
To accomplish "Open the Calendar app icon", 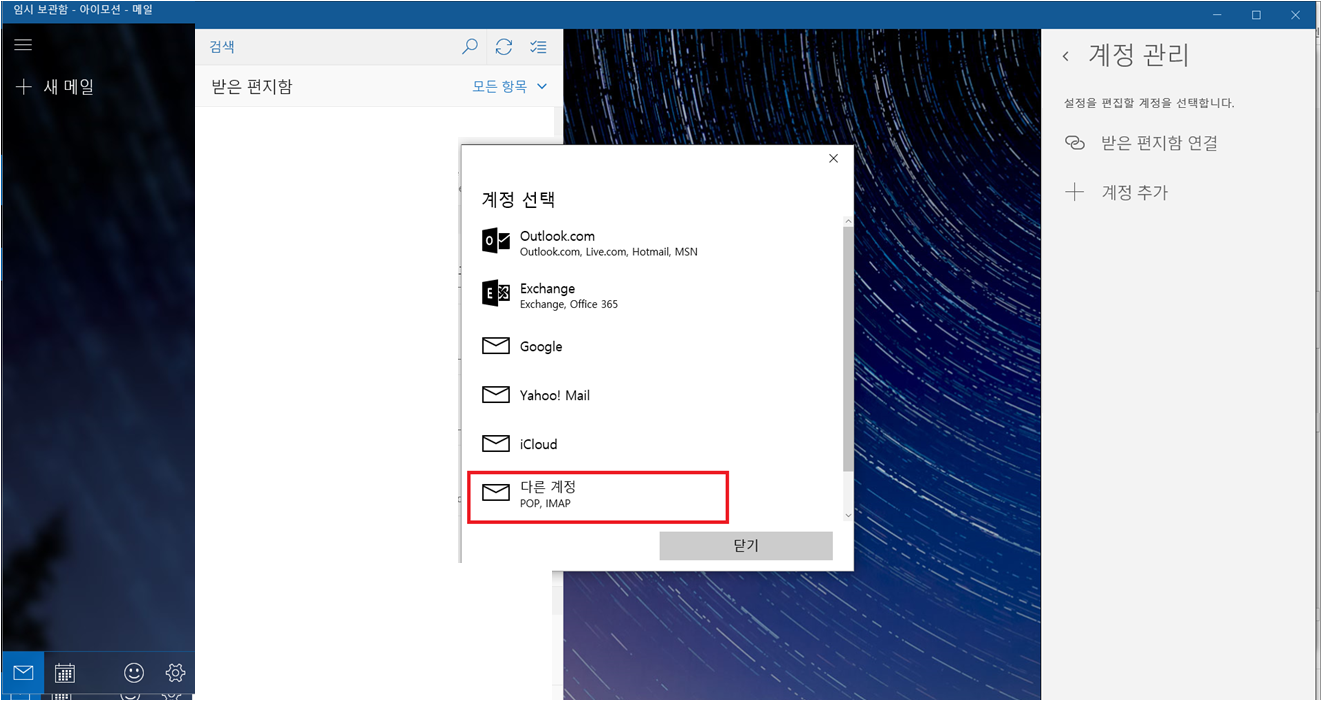I will [x=65, y=673].
